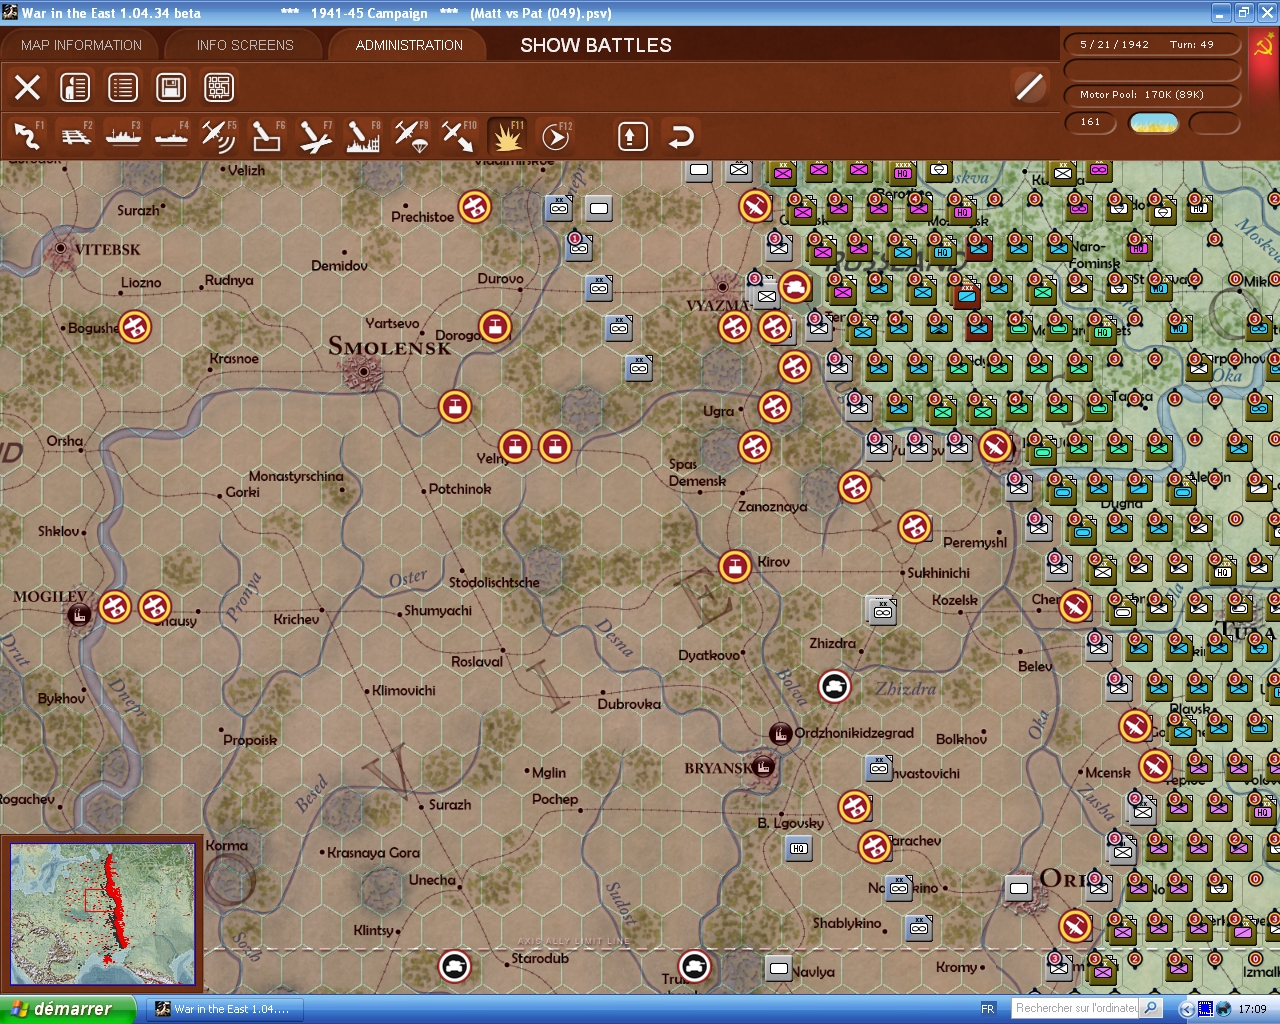1280x1024 pixels.
Task: Click the taskbar search magnifier button
Action: pyautogui.click(x=1151, y=1009)
